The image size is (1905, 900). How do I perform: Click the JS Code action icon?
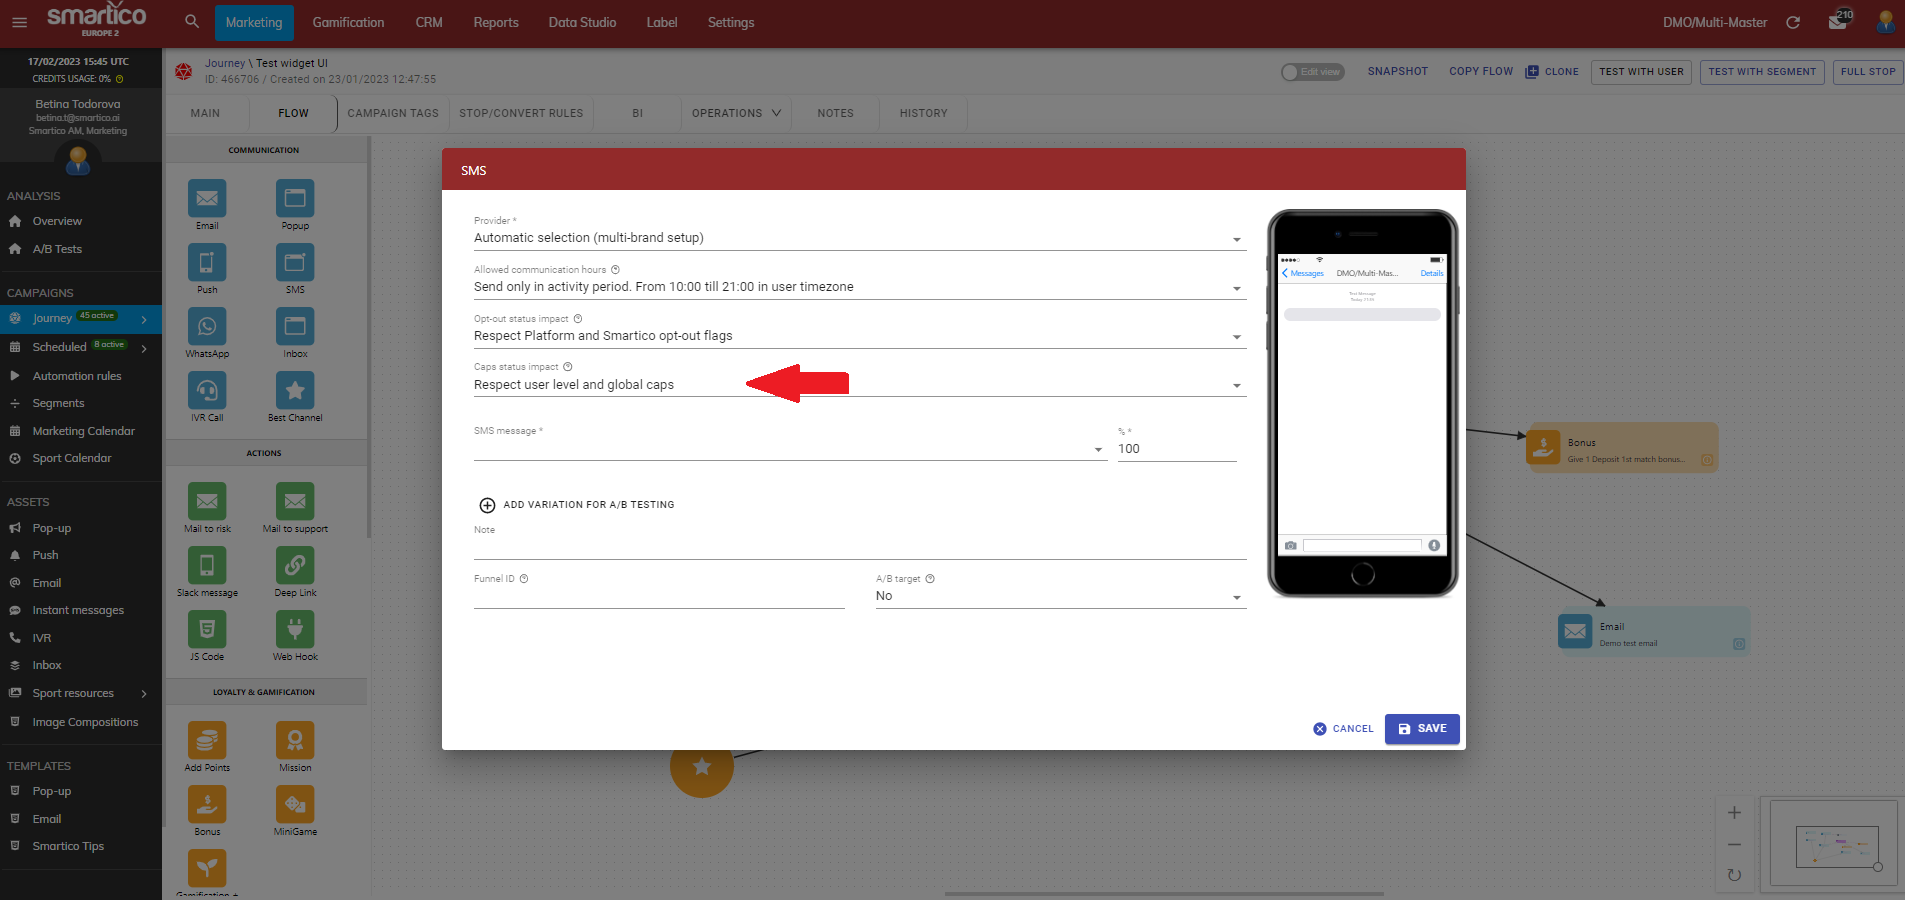(207, 630)
